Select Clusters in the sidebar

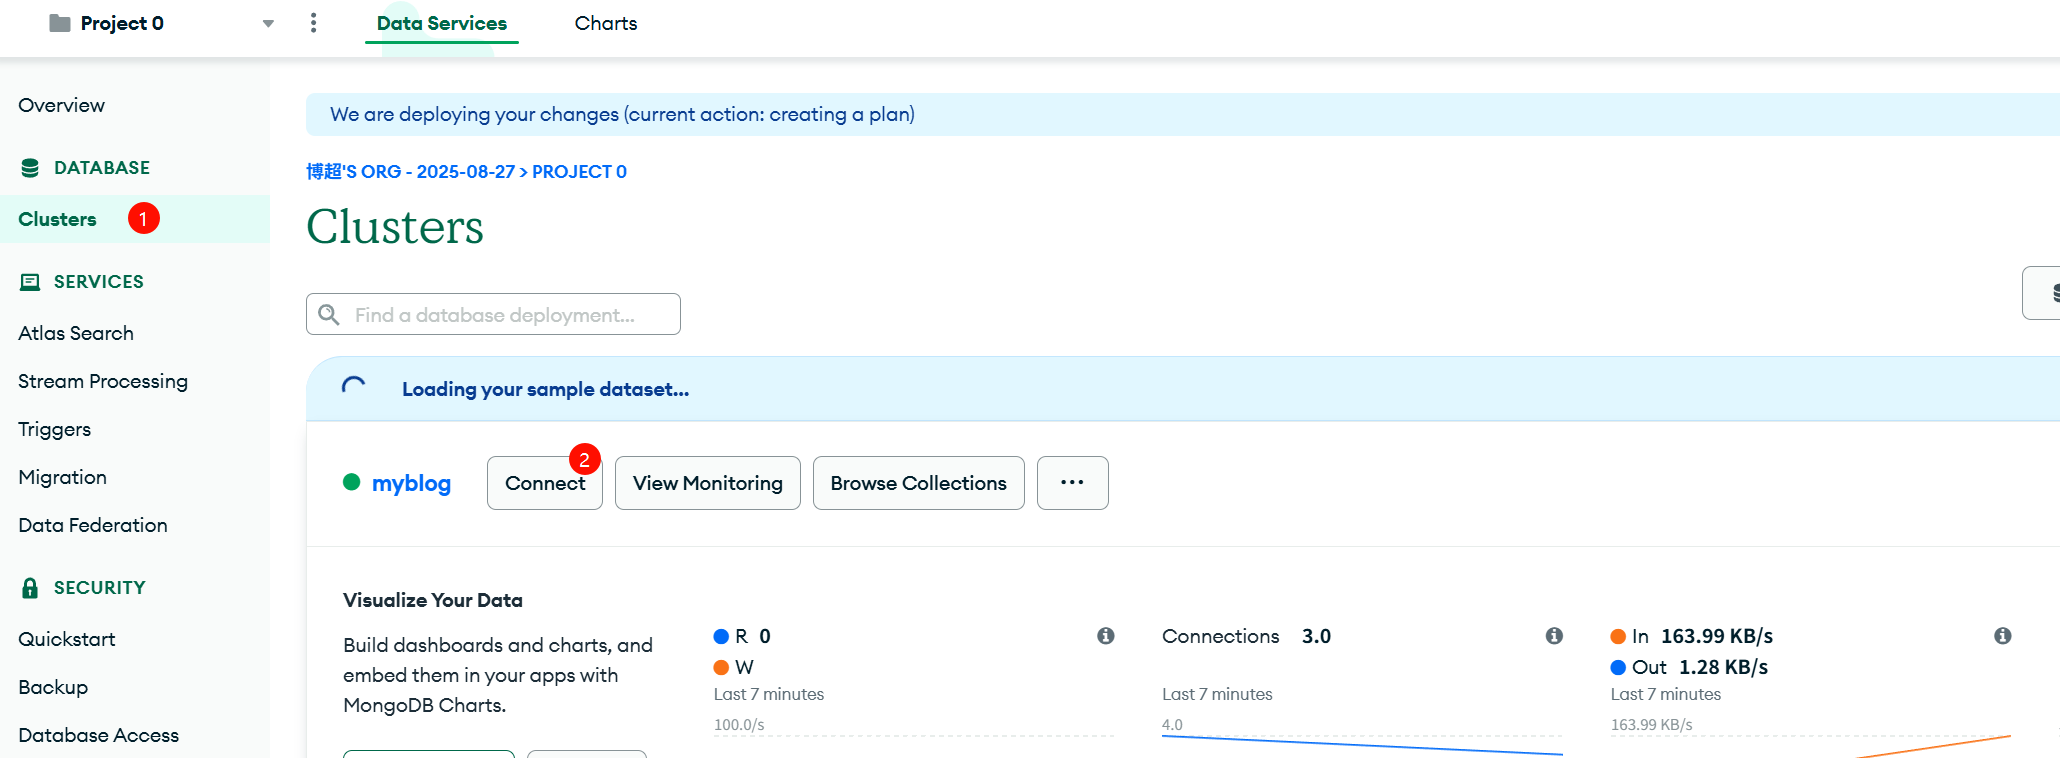click(57, 219)
